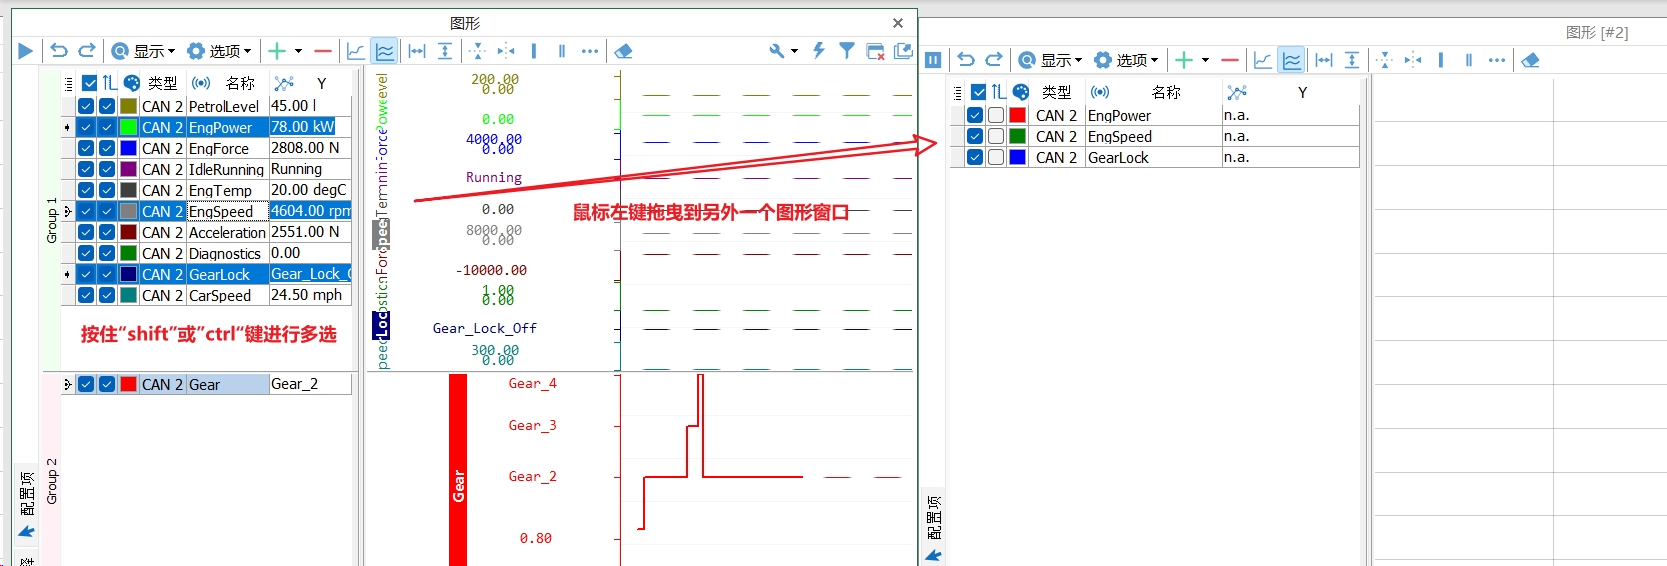The height and width of the screenshot is (566, 1667).
Task: Uncheck first checkbox of PetrolLevel row
Action: click(86, 106)
